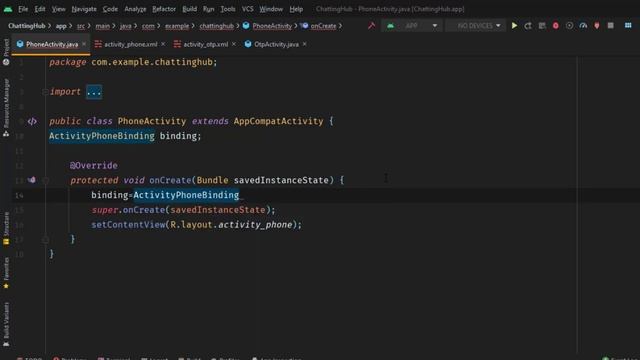Image resolution: width=640 pixels, height=360 pixels.
Task: Click related XML file gutter icon by PhoneActivity class
Action: [32, 121]
